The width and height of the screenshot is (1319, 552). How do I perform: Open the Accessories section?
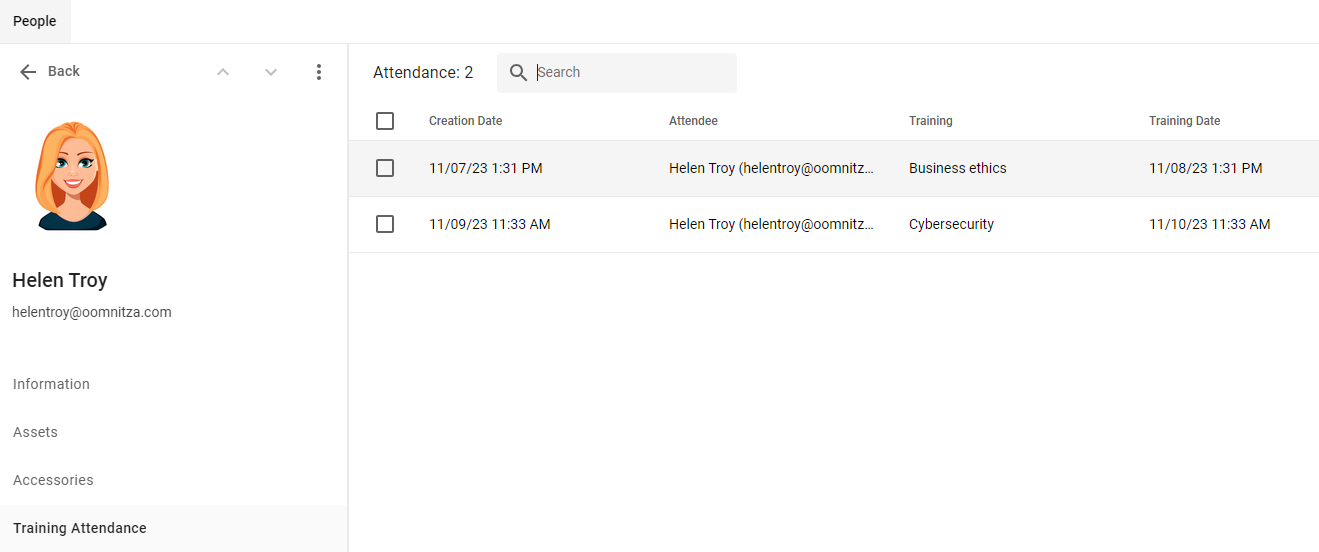click(x=53, y=480)
